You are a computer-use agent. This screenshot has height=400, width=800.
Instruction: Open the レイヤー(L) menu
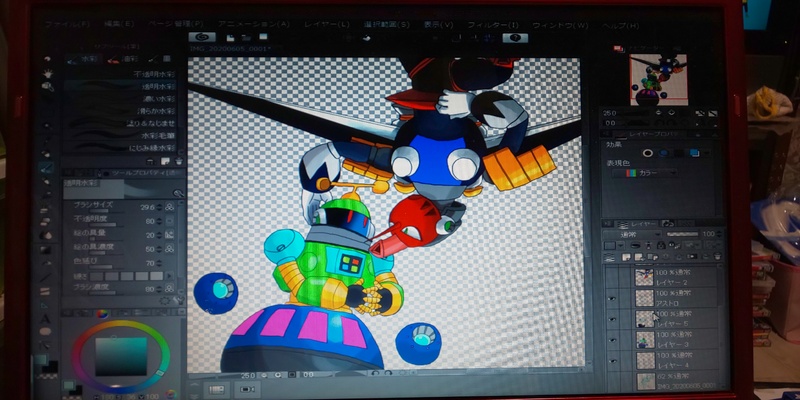point(327,24)
